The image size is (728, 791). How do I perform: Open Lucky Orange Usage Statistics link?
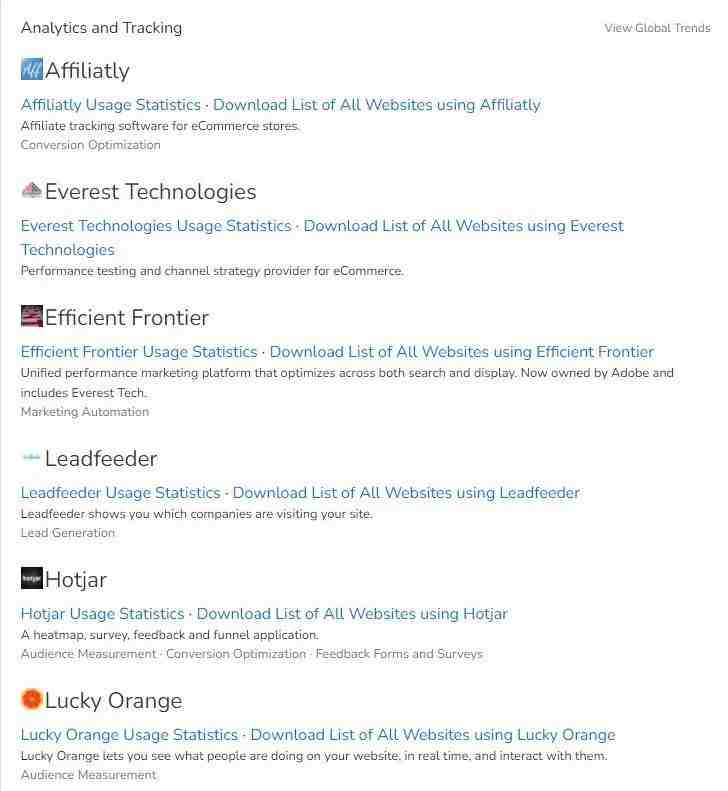[x=129, y=735]
